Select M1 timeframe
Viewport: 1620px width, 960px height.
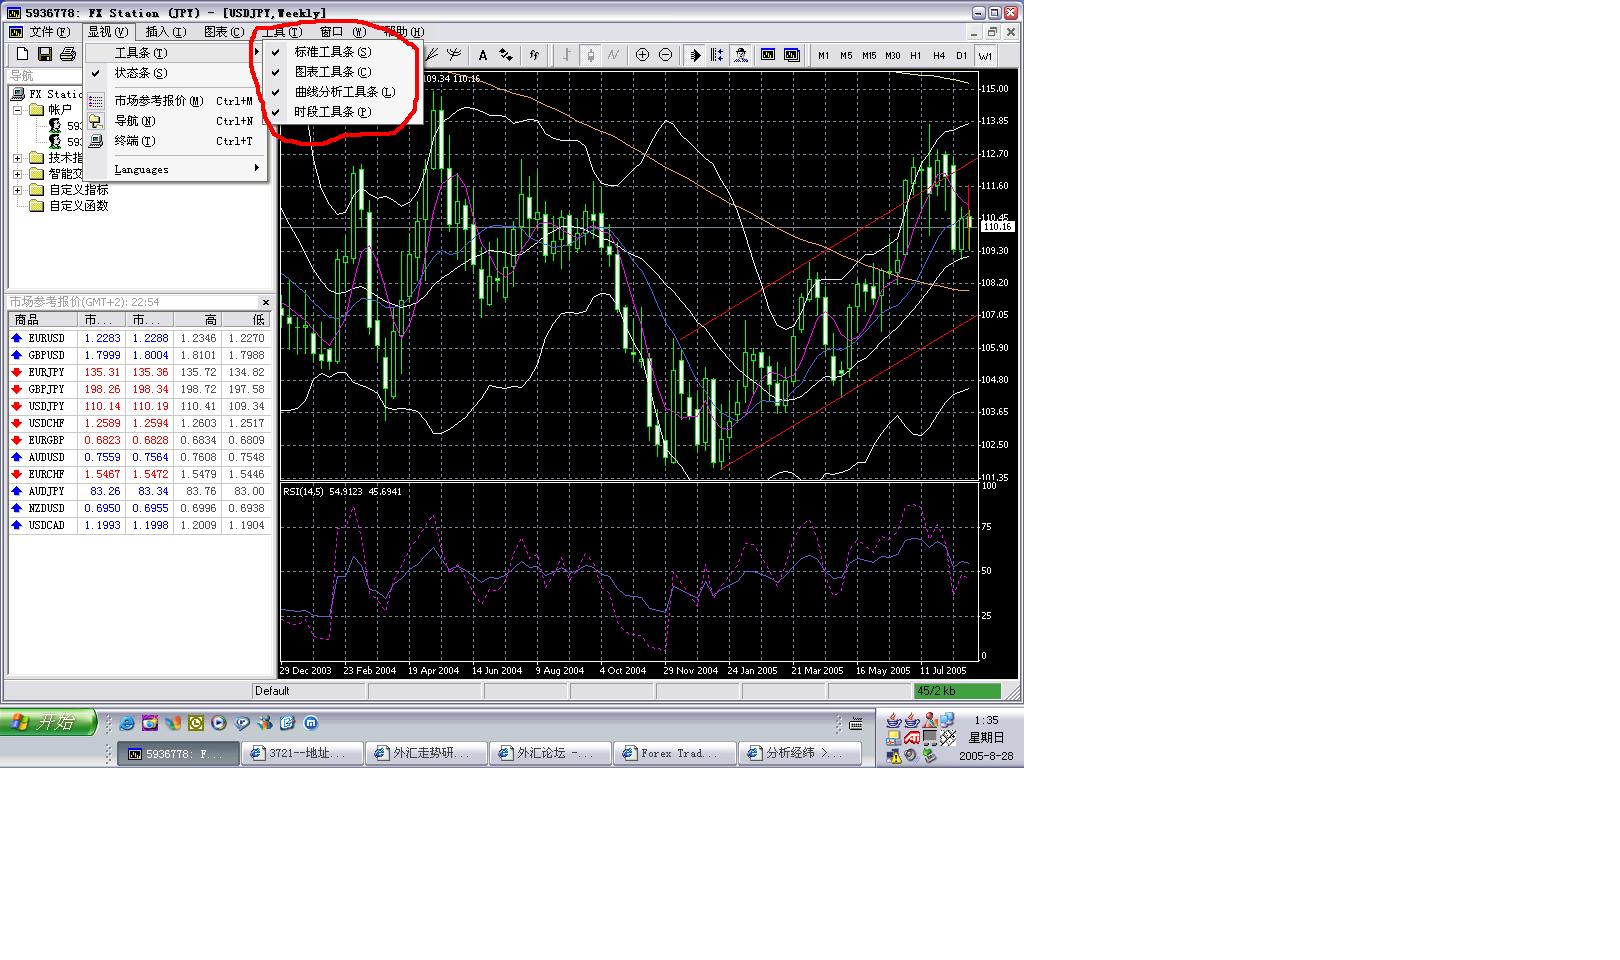click(824, 55)
